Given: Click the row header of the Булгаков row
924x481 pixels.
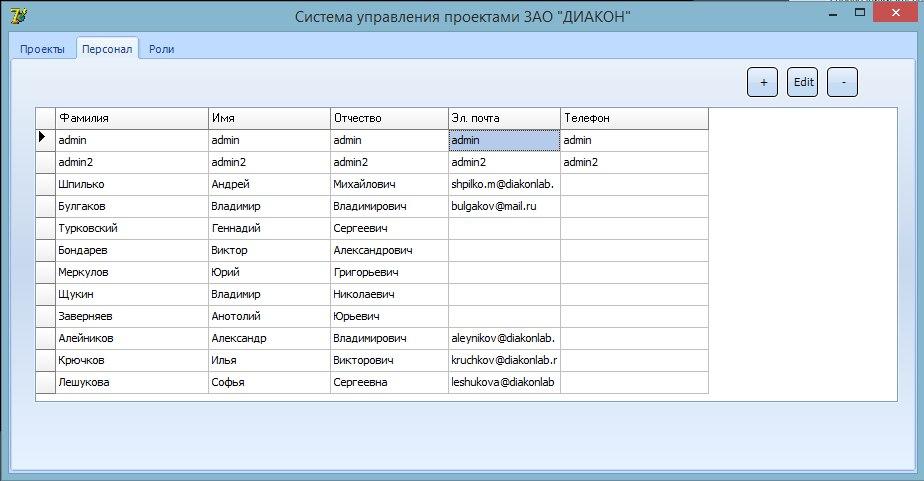Looking at the screenshot, I should 45,206.
